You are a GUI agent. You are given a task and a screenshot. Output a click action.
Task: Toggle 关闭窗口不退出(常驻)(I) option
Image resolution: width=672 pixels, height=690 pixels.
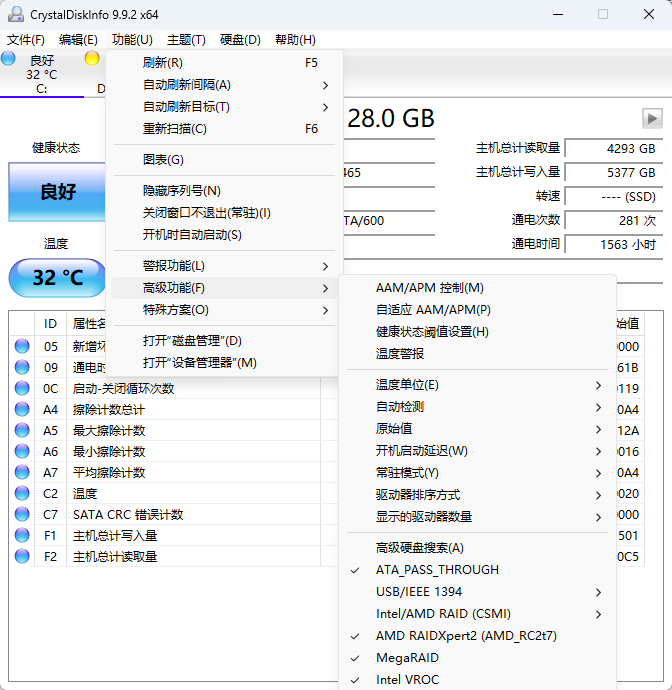224,213
